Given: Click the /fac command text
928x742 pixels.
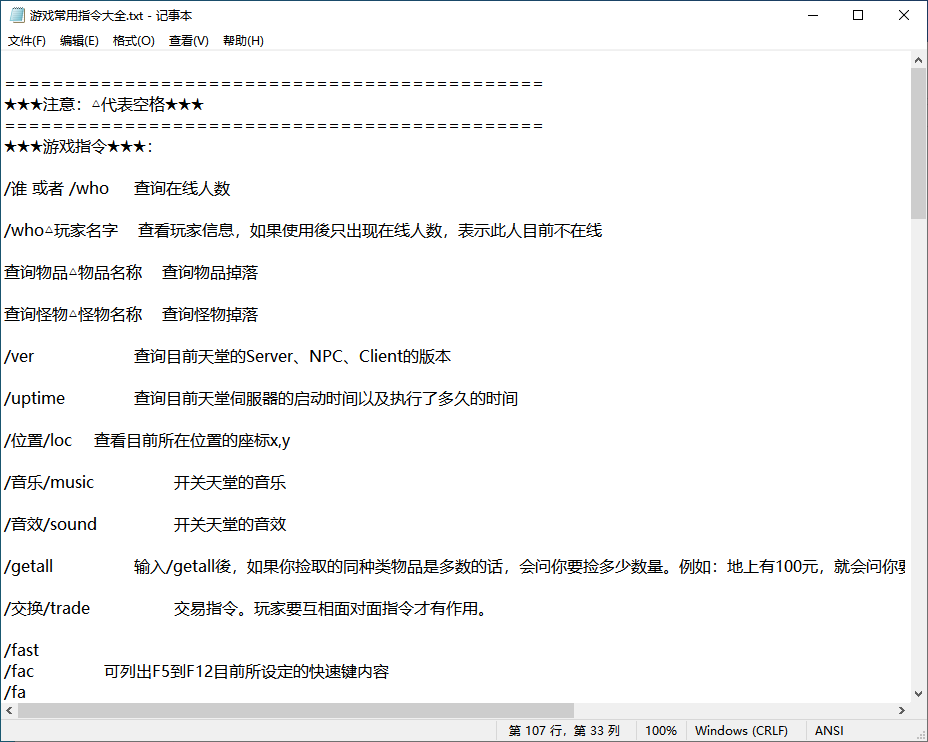Looking at the screenshot, I should click(x=19, y=672).
